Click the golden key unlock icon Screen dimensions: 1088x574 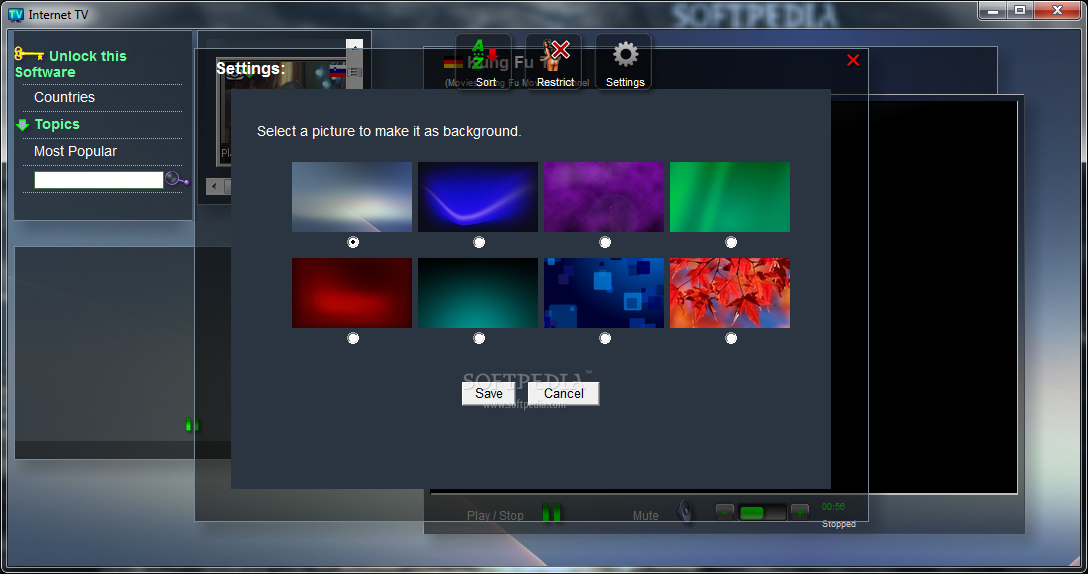click(x=28, y=53)
